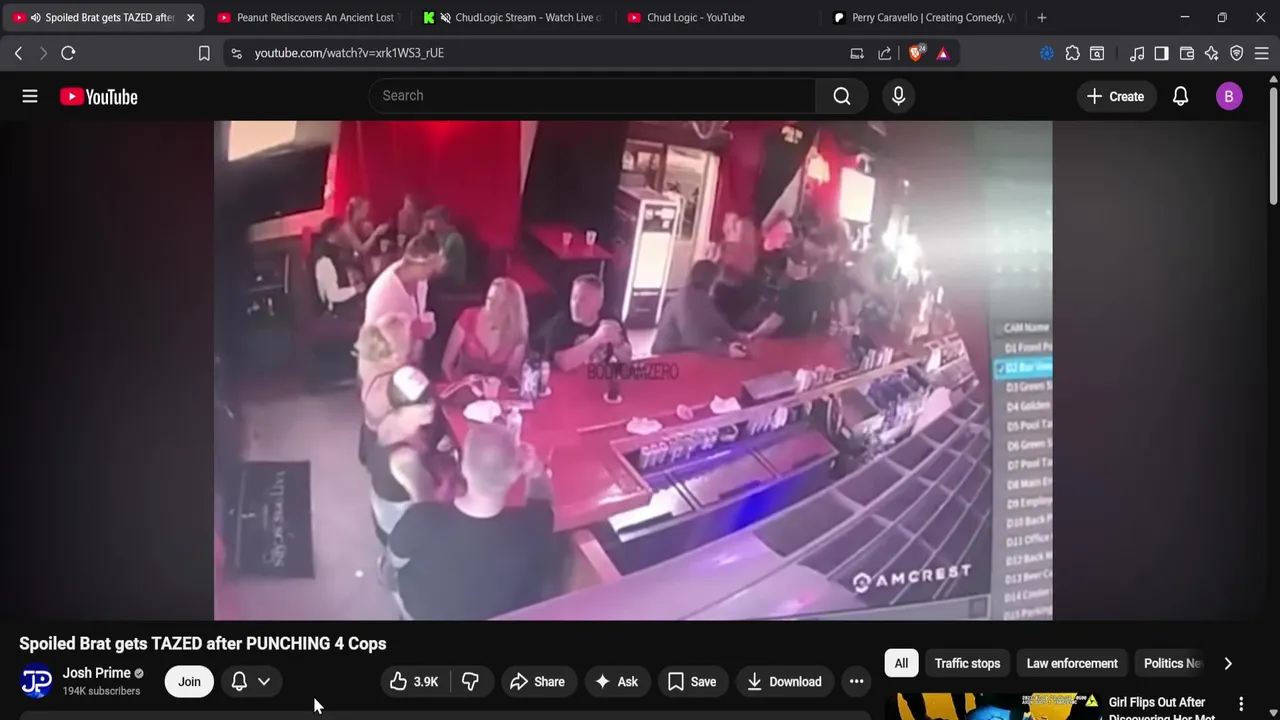
Task: Switch to Perry Caravello tab
Action: coord(922,17)
